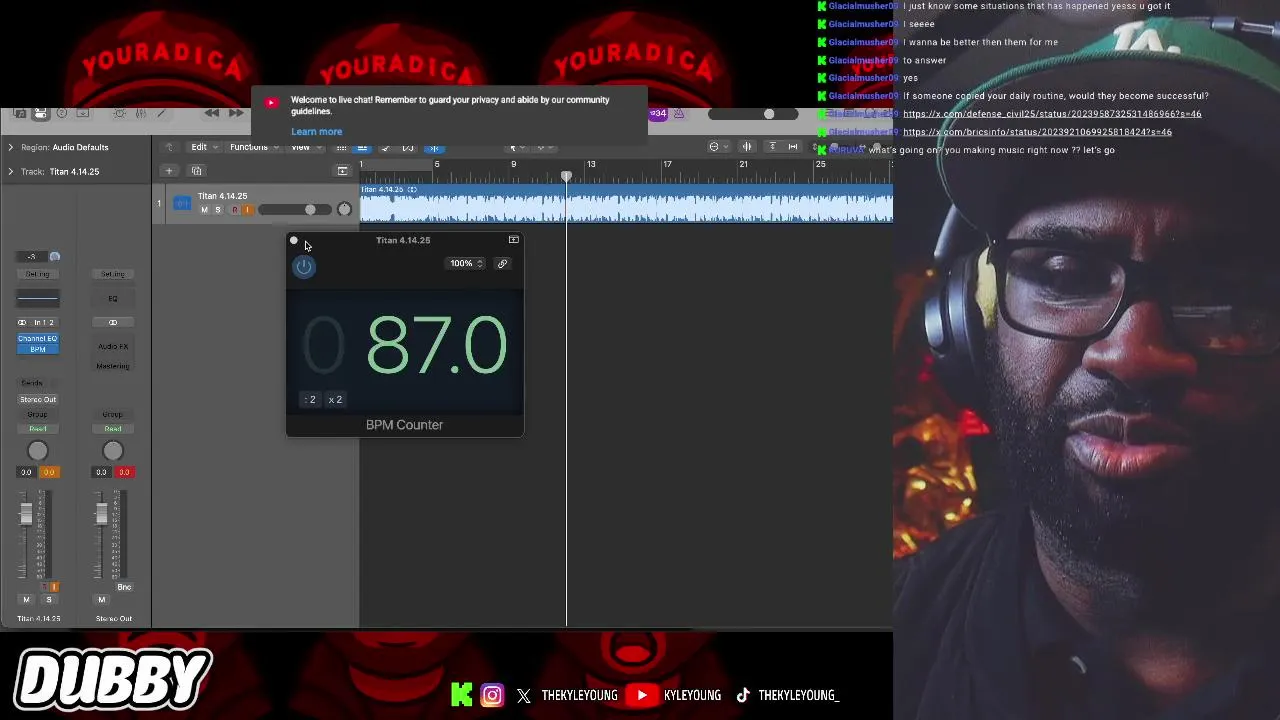Open Quick Help question mark icon
This screenshot has height=720, width=1280.
tap(62, 113)
